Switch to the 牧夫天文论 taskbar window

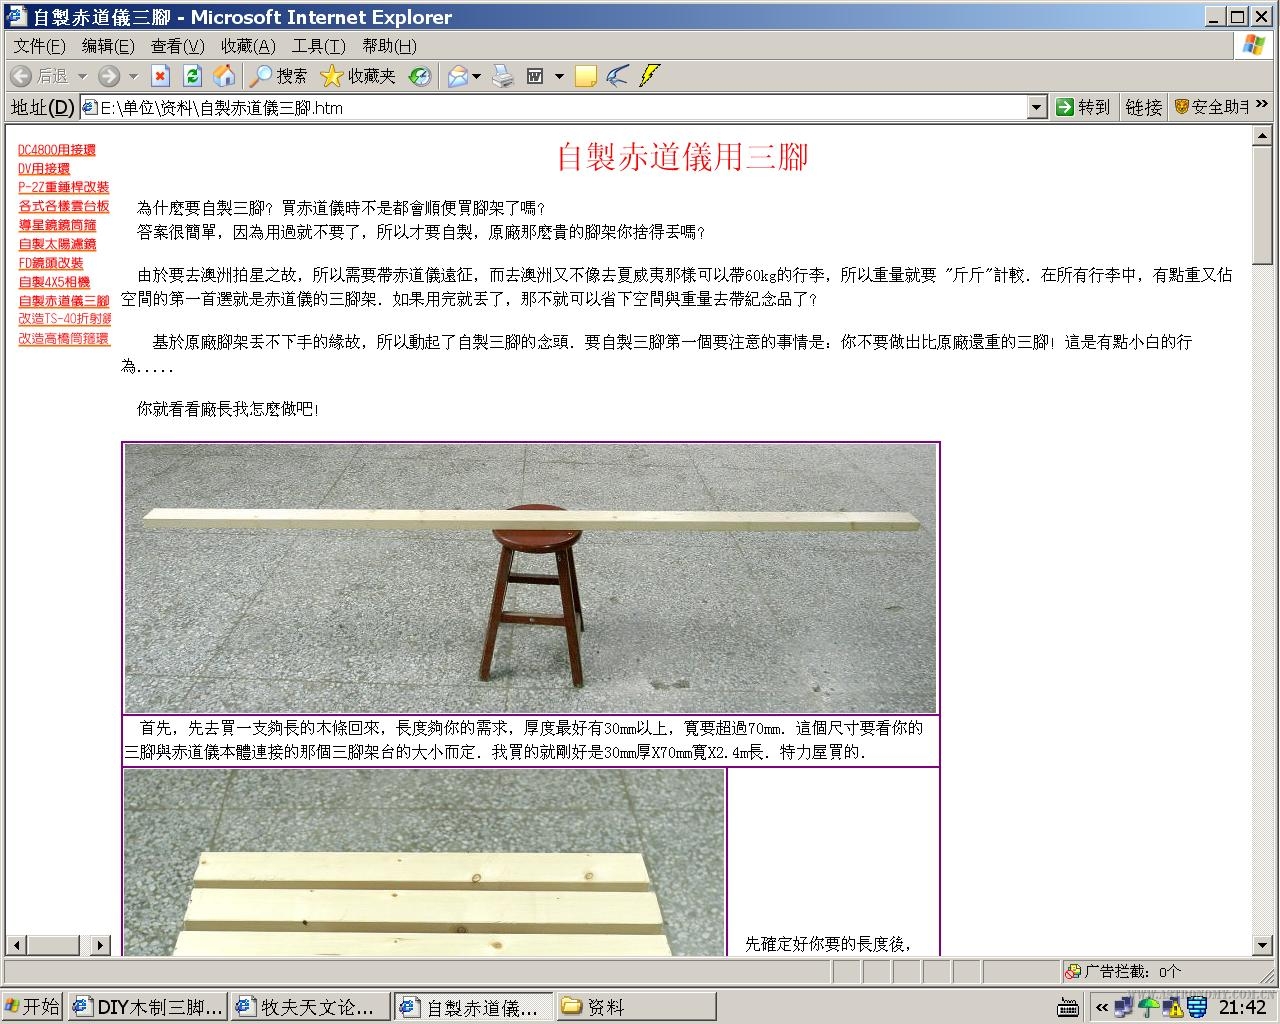click(x=311, y=1007)
